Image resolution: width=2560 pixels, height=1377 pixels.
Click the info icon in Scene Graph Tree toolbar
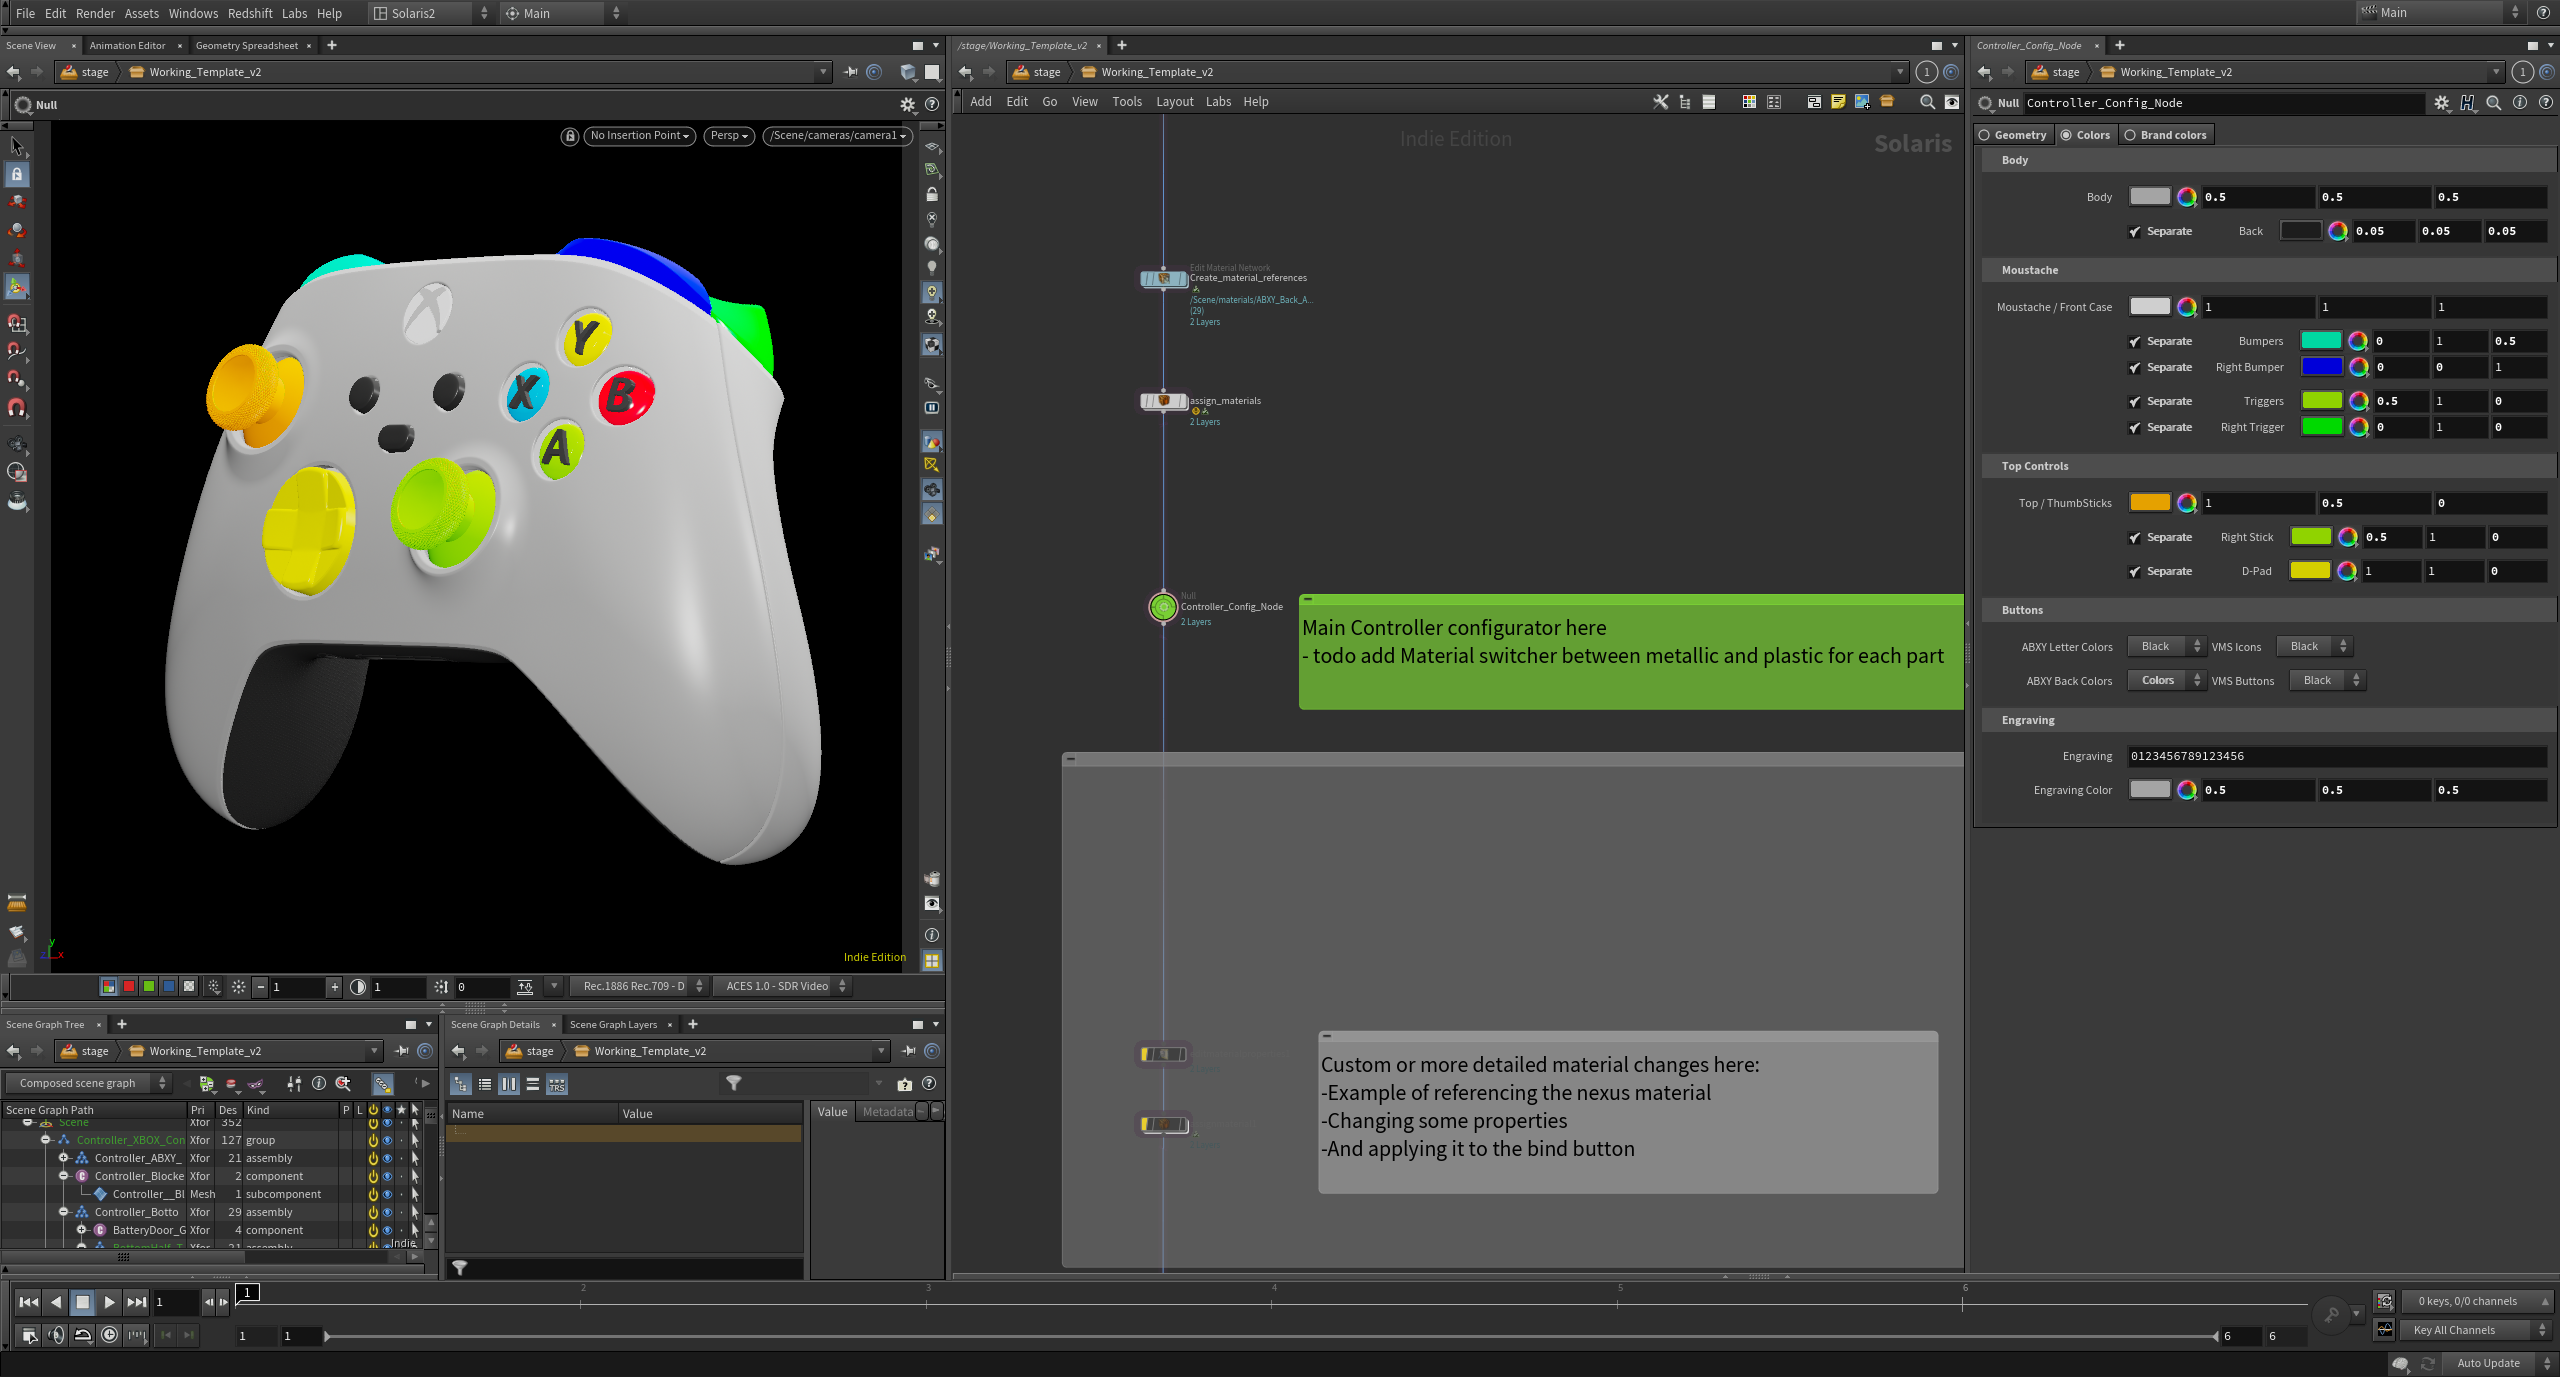pyautogui.click(x=319, y=1083)
